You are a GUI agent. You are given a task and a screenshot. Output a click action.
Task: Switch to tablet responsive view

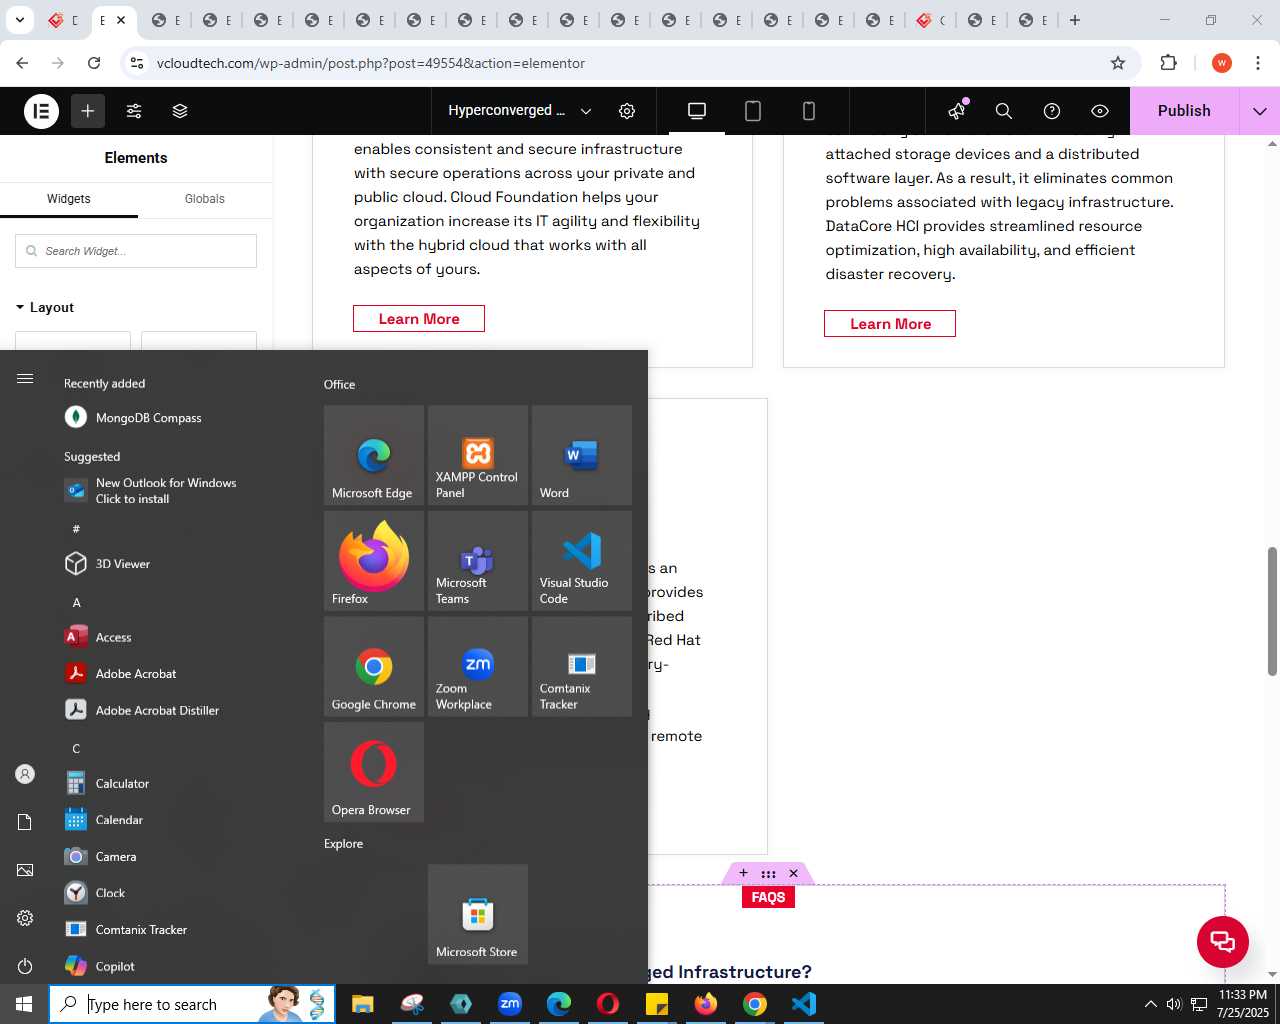(753, 111)
